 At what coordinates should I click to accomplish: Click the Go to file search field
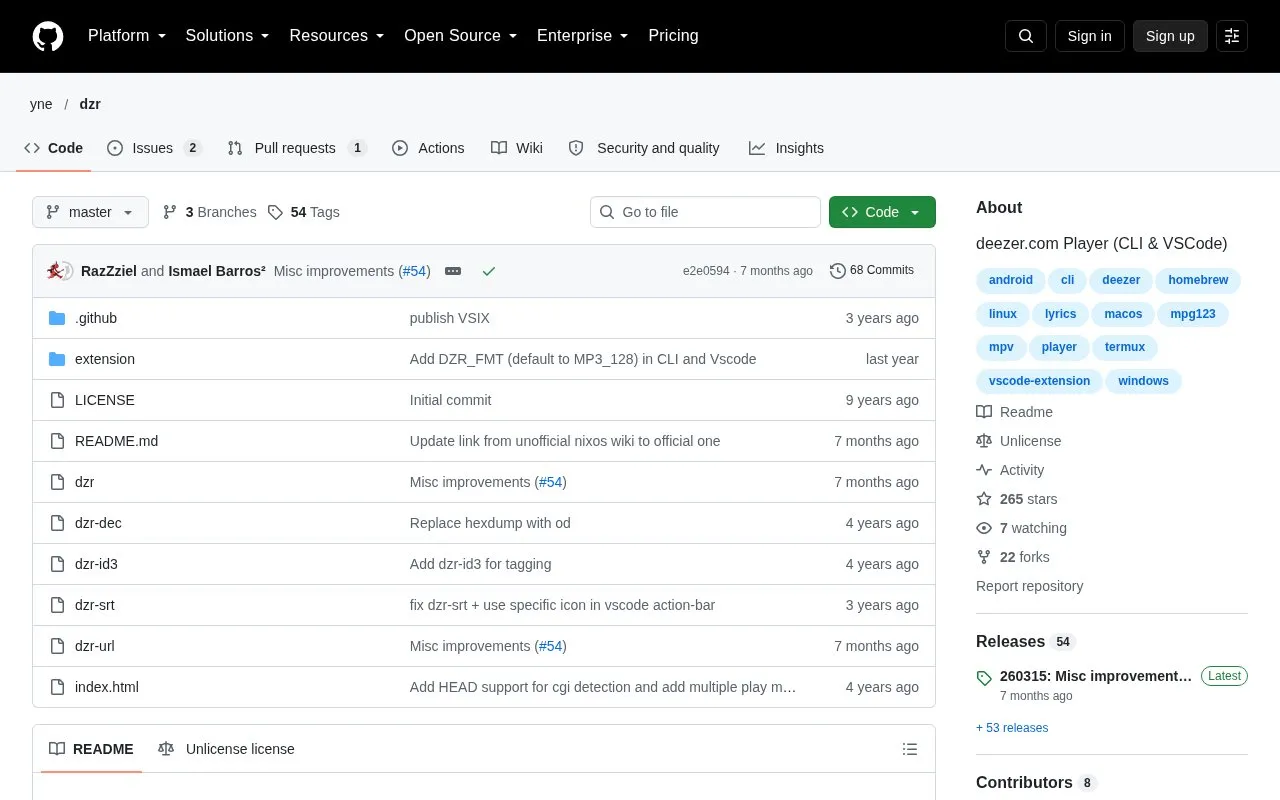(705, 212)
